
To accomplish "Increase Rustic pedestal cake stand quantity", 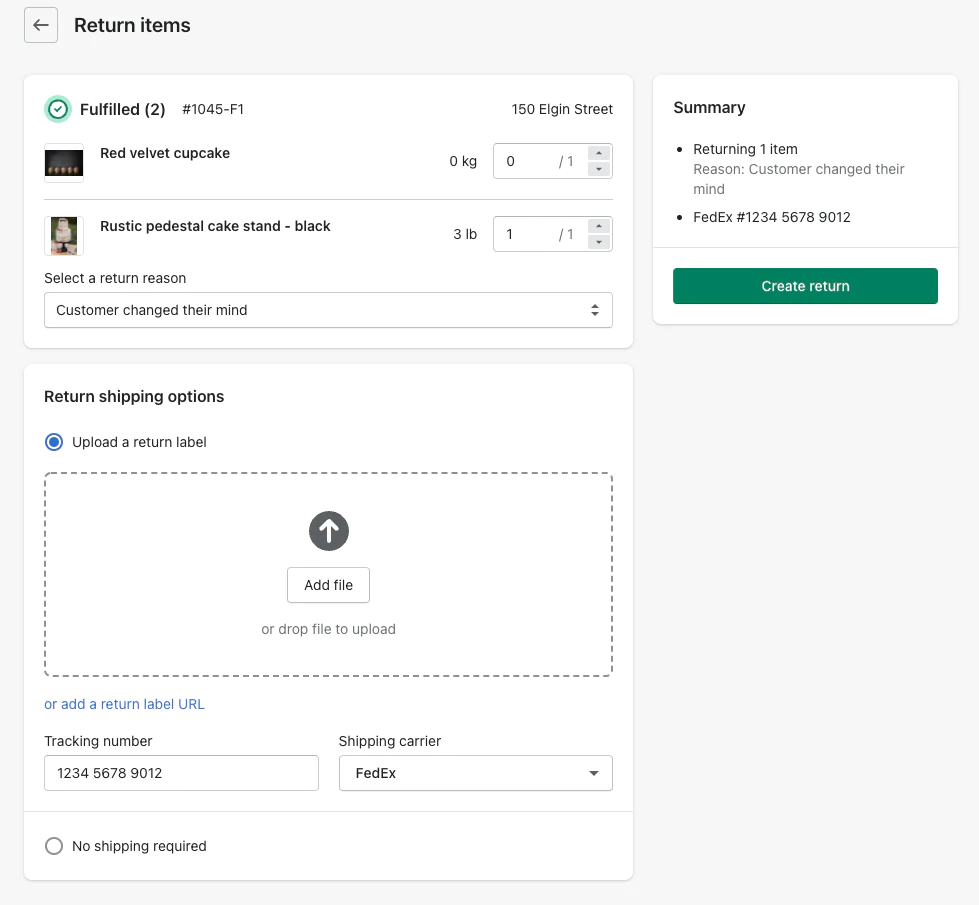I will click(599, 226).
